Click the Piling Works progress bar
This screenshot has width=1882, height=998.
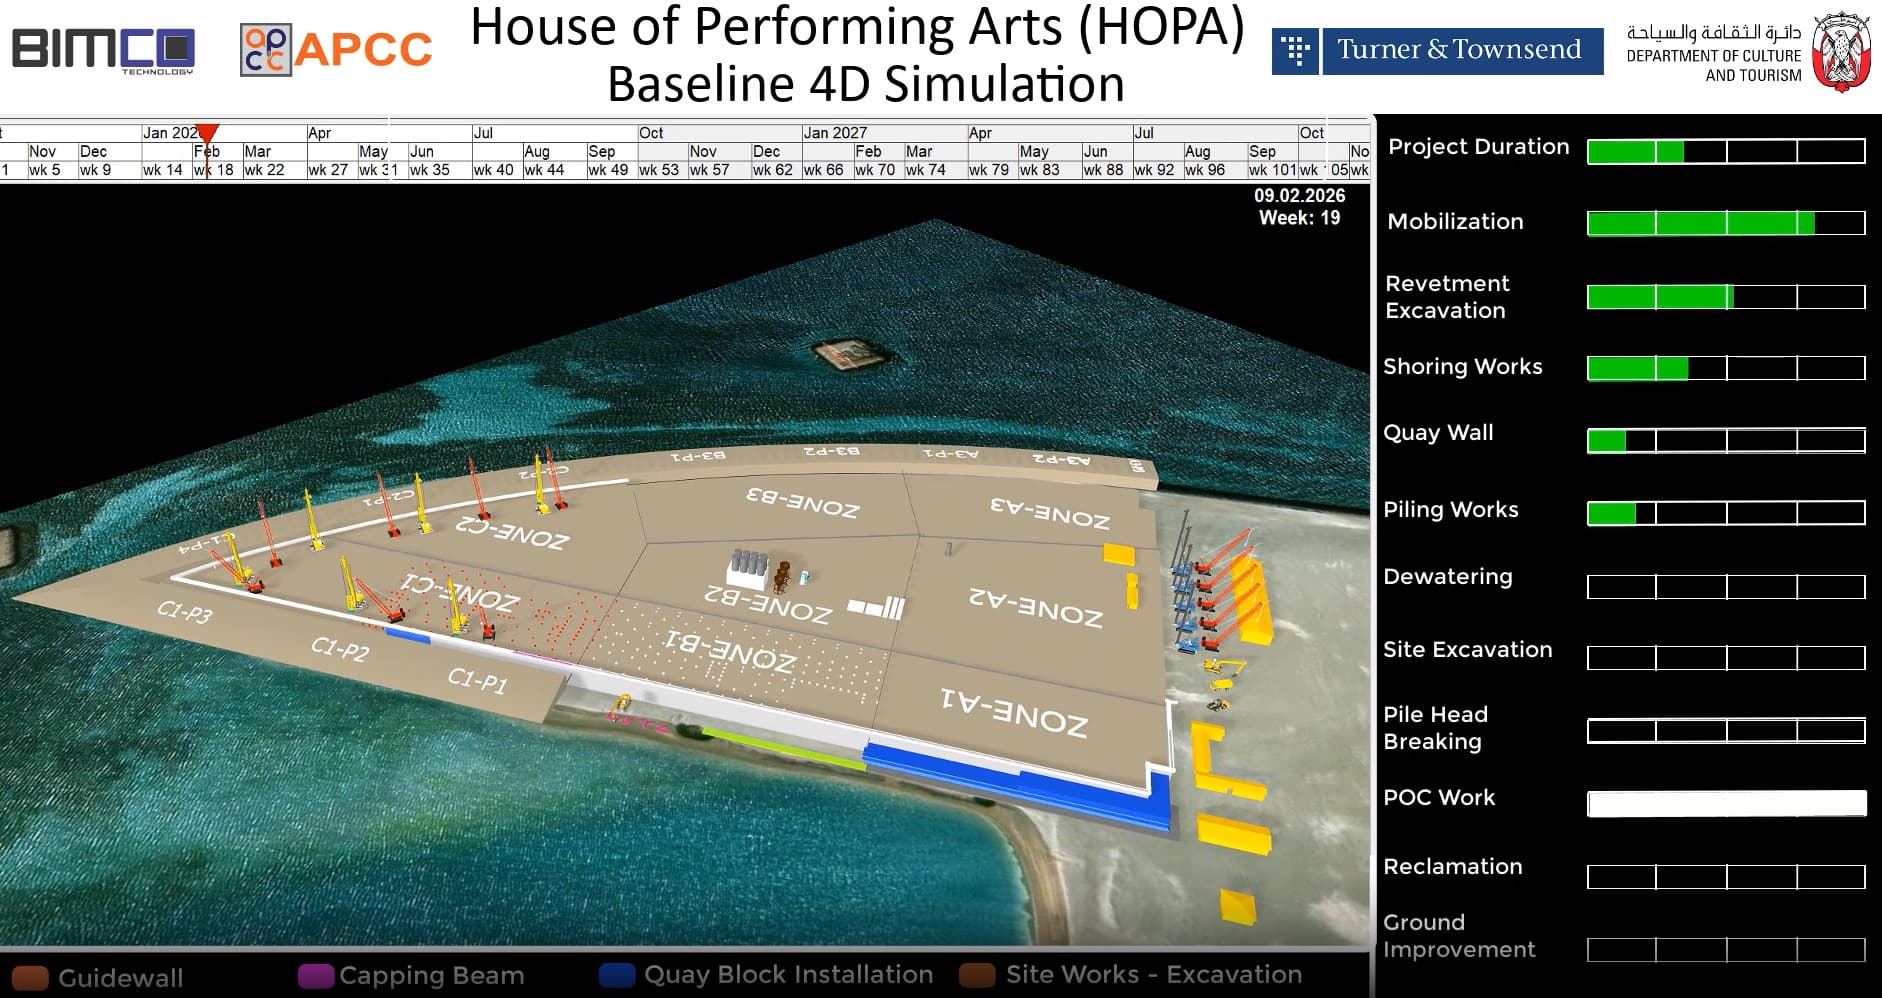(1726, 513)
